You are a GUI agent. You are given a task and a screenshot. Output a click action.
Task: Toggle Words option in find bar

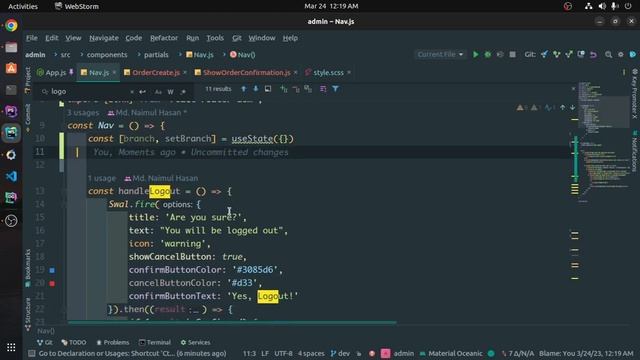point(171,91)
